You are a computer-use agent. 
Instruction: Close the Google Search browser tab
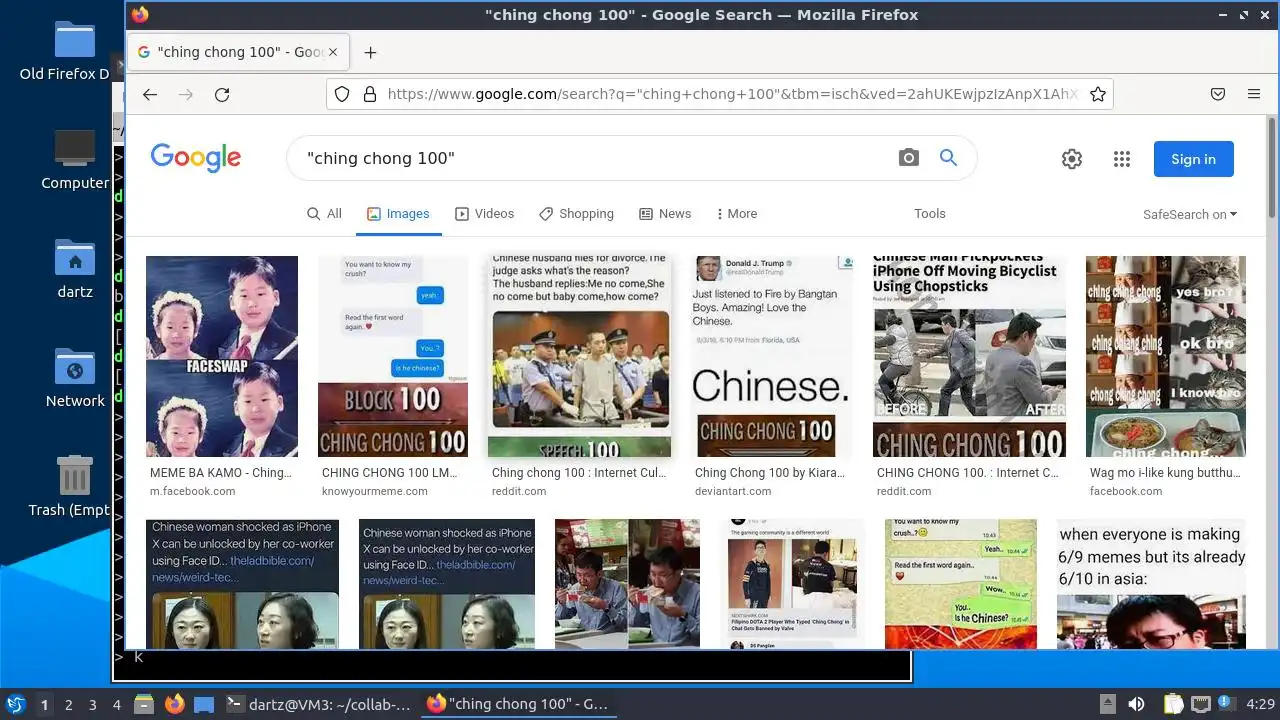pos(333,52)
